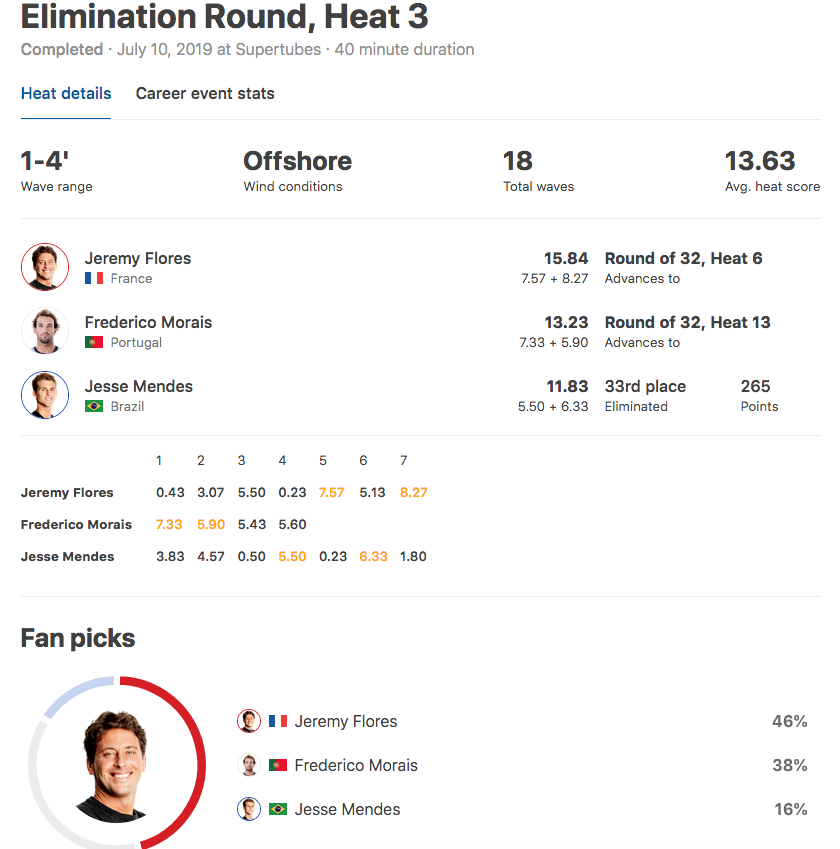840x849 pixels.
Task: Click Jesse Mendes small avatar in Fan picks
Action: 249,809
